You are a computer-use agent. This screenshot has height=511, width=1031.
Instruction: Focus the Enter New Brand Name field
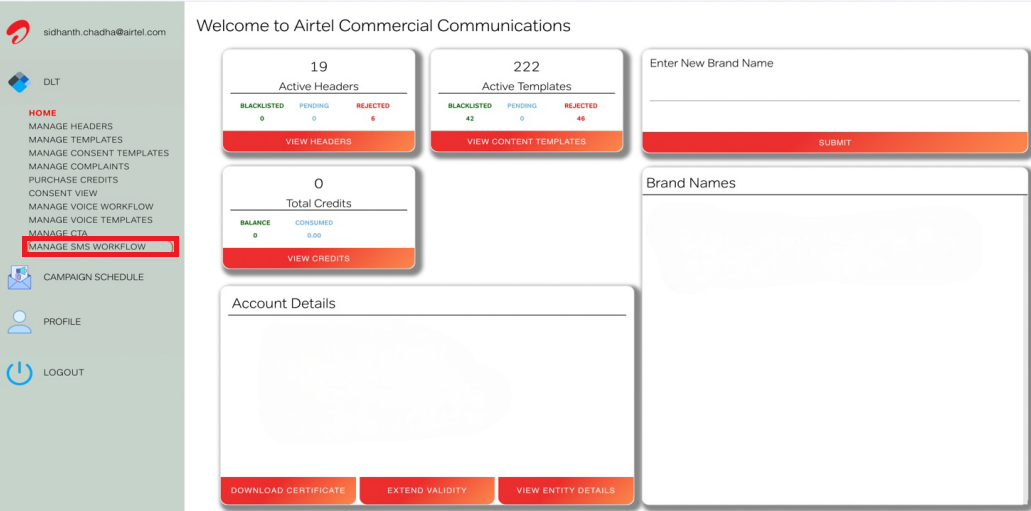tap(834, 88)
